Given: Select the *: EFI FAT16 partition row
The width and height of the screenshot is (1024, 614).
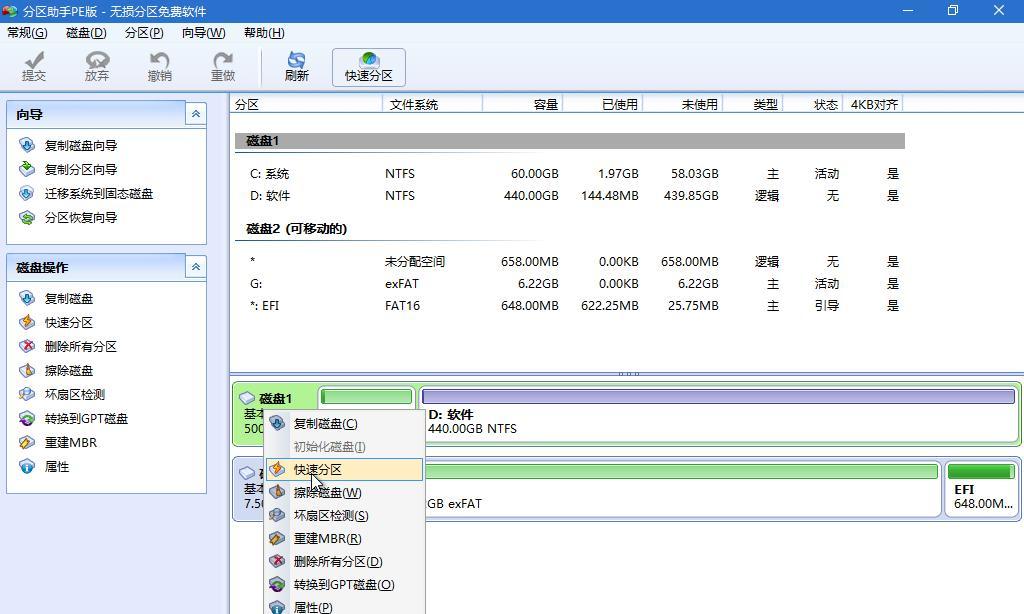Looking at the screenshot, I should point(569,306).
